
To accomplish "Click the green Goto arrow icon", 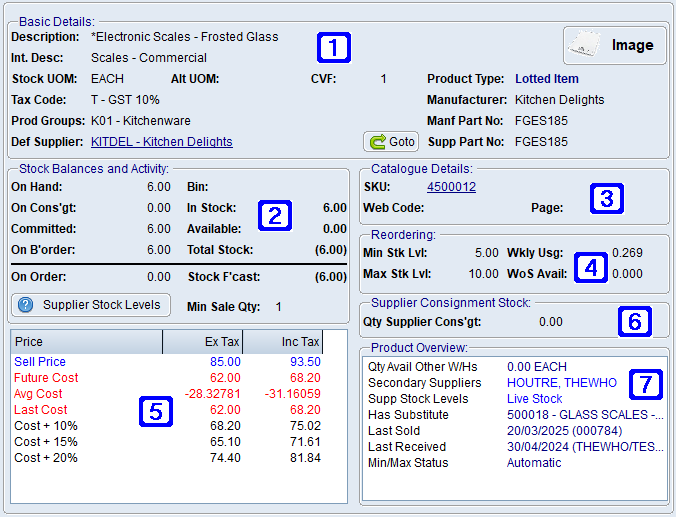I will point(378,142).
